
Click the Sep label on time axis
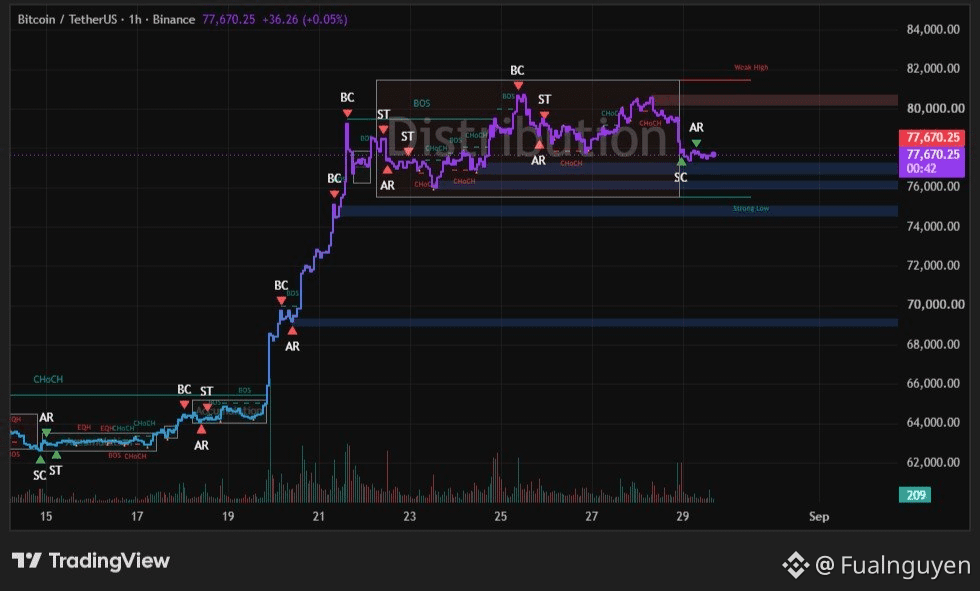[819, 517]
